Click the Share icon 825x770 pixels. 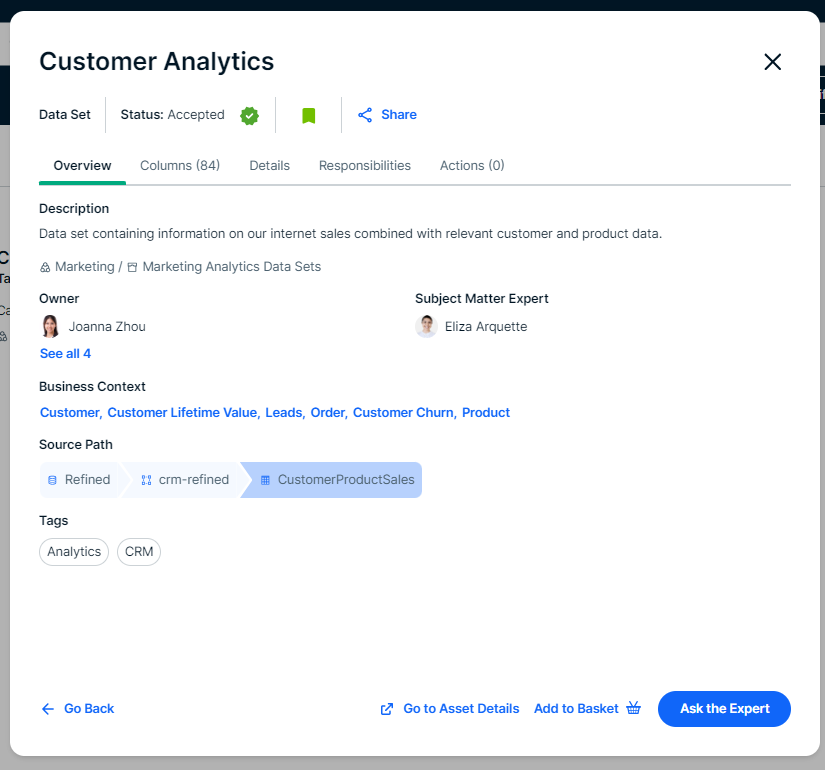click(365, 115)
